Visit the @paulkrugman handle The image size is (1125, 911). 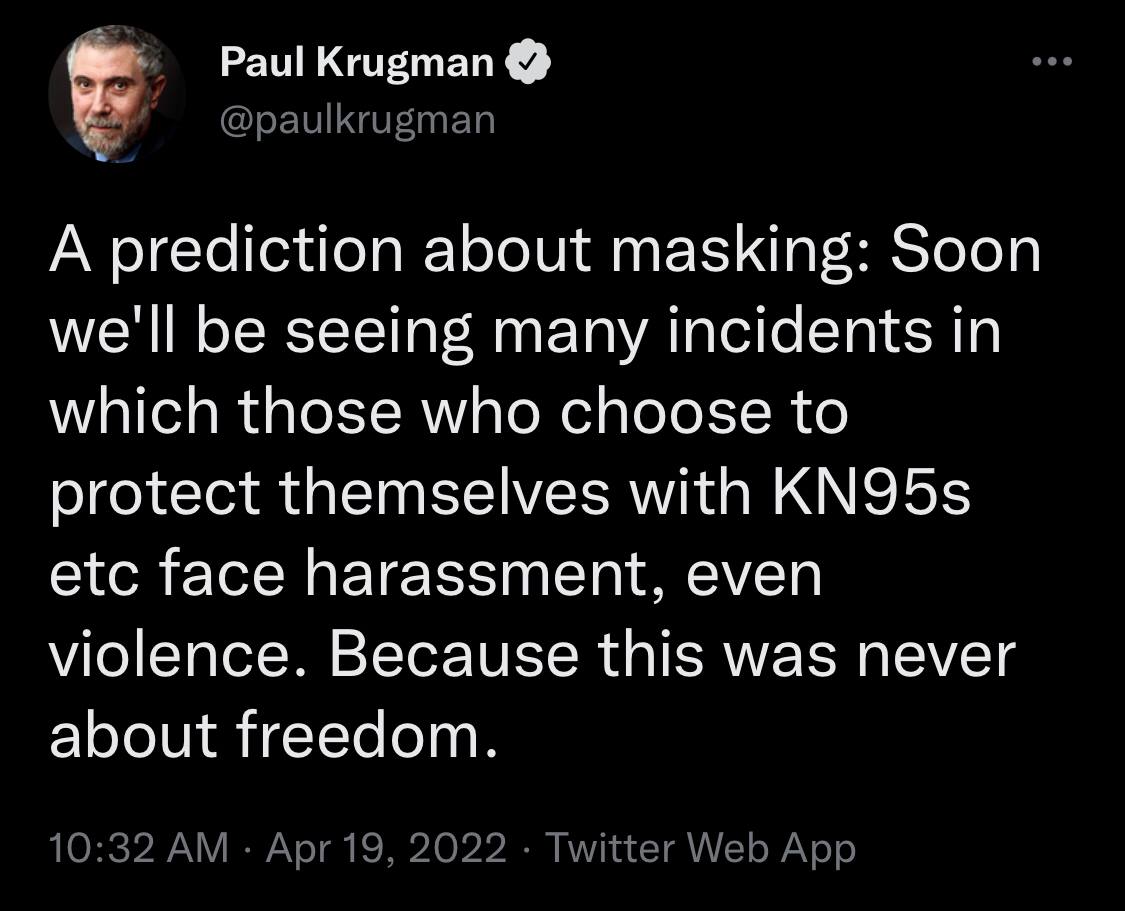357,119
